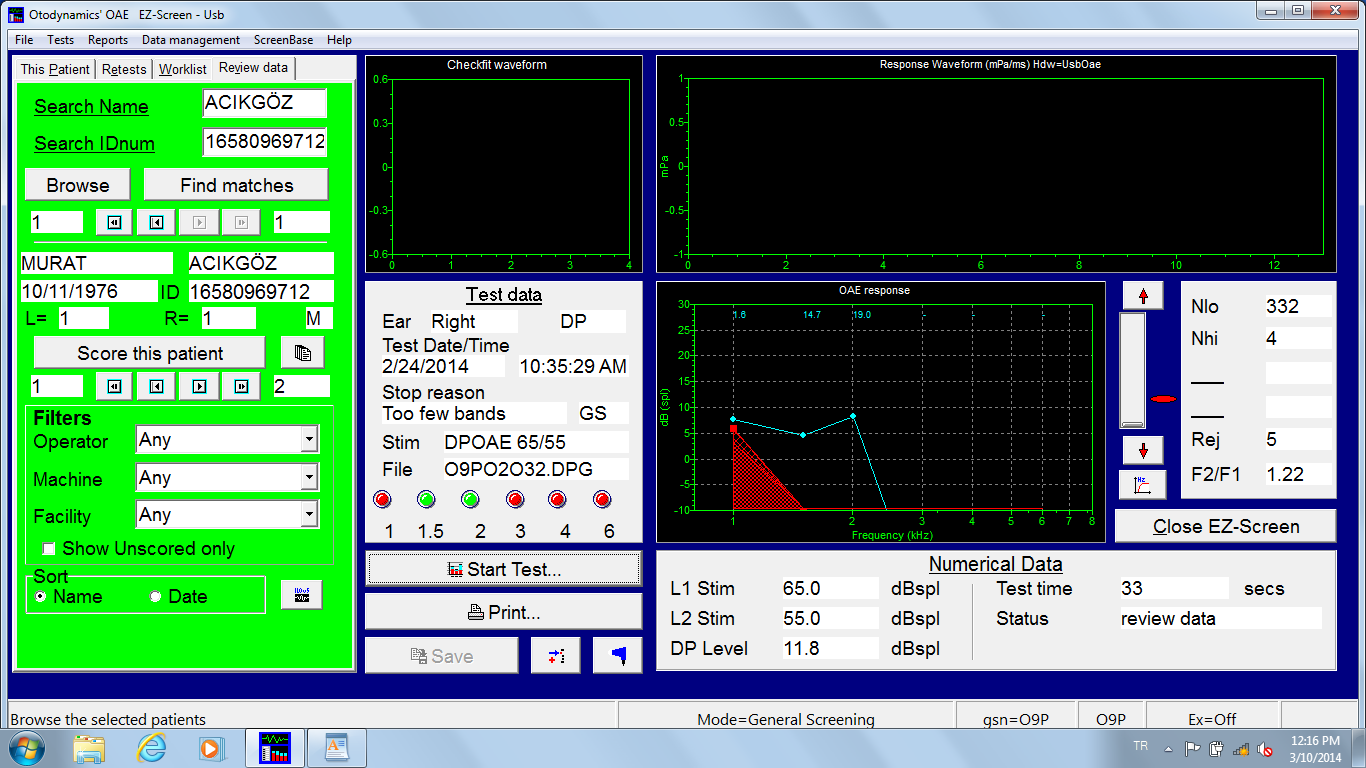The image size is (1366, 768).
Task: Click the green indicator for 2 kHz band
Action: (470, 500)
